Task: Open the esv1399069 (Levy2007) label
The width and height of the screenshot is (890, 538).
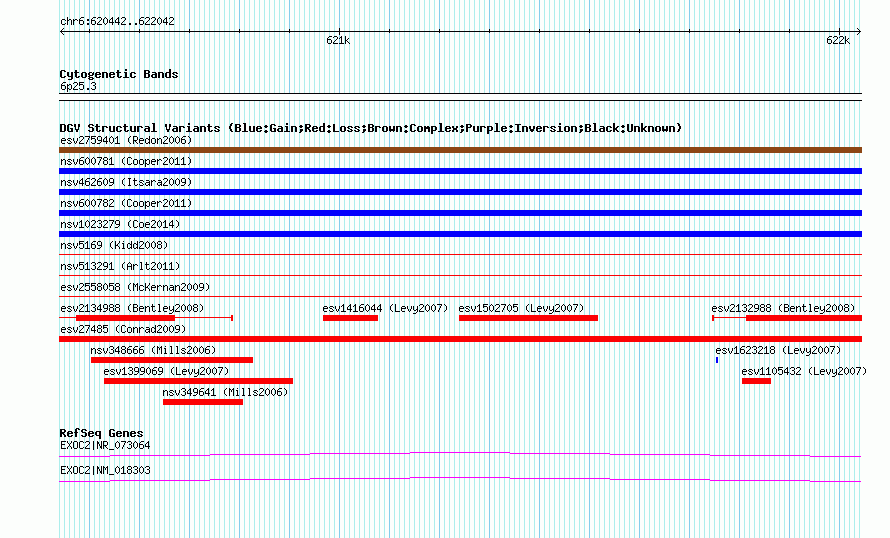Action: click(166, 371)
